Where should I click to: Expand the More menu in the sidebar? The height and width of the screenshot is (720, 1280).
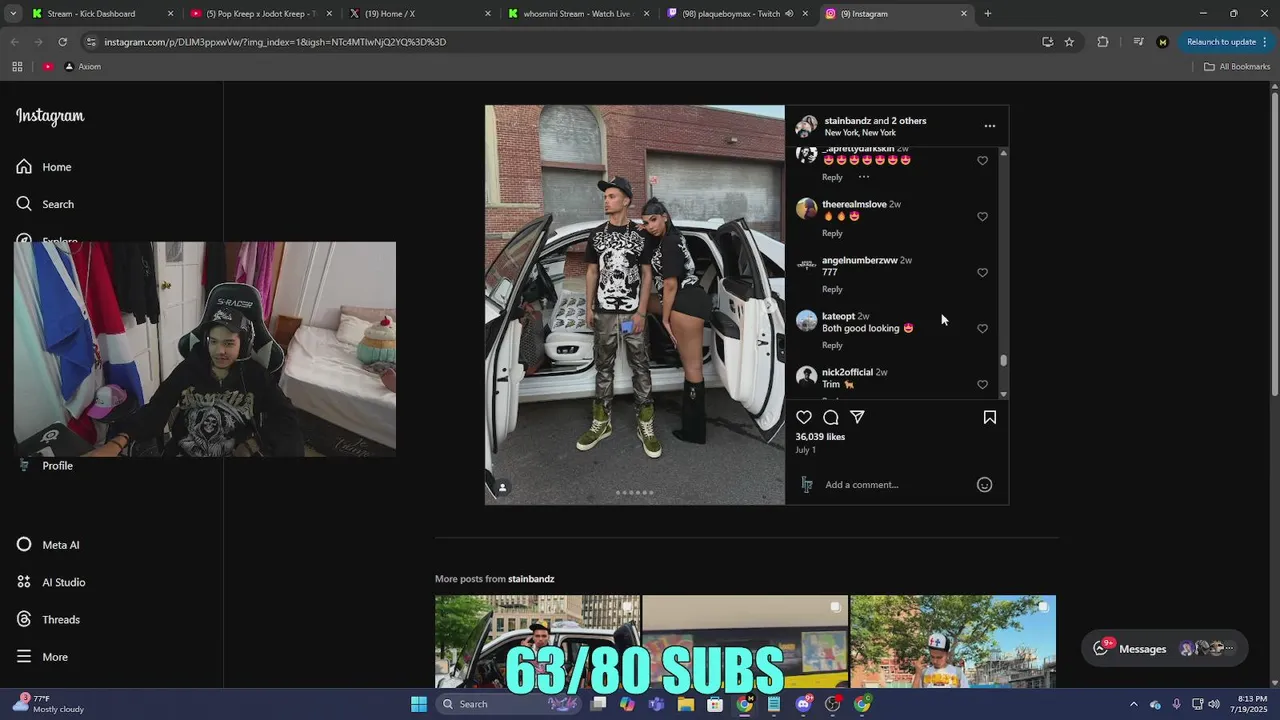click(x=43, y=657)
